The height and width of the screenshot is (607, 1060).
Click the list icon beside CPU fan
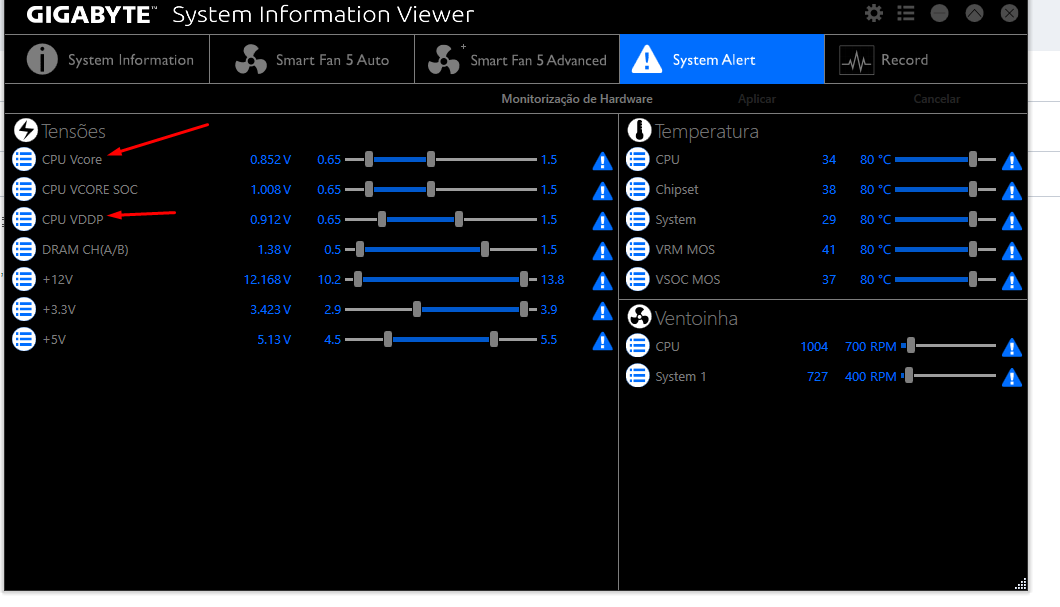pos(637,346)
